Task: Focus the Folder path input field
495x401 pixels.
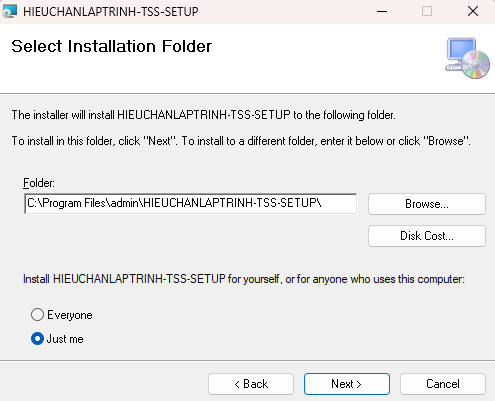Action: click(x=191, y=203)
